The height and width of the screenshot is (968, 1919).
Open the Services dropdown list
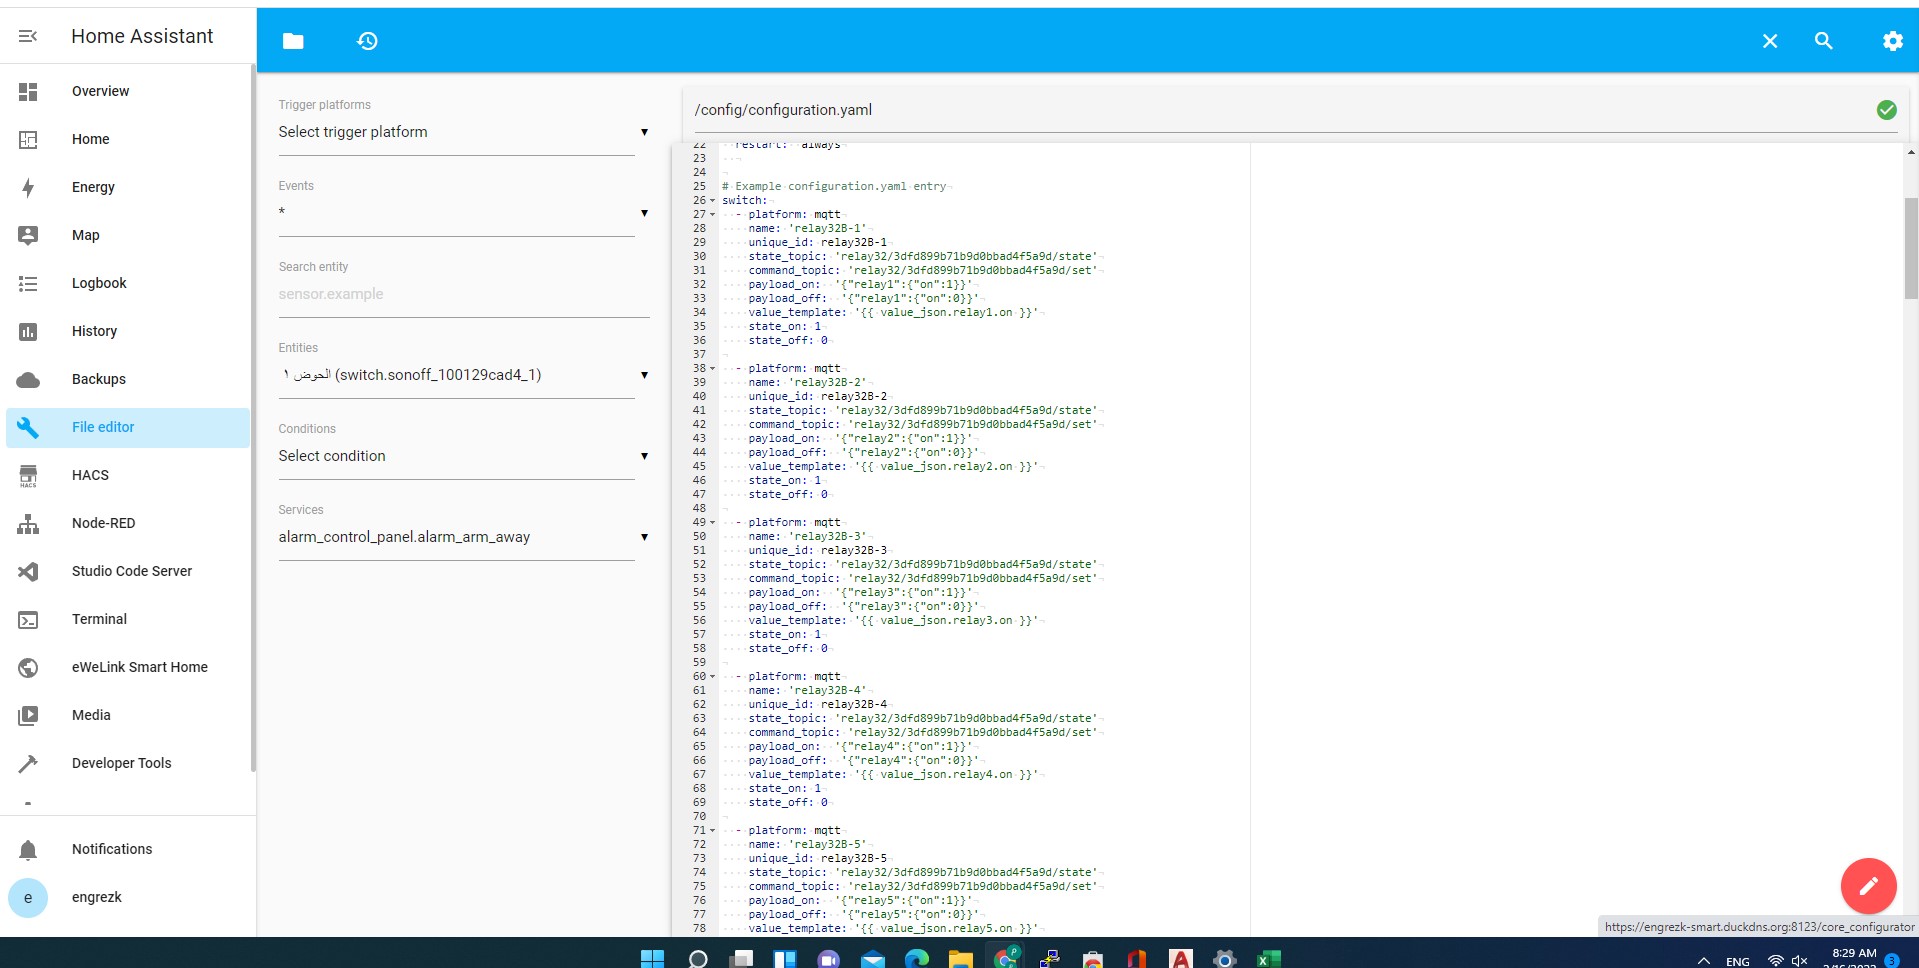[x=462, y=537]
